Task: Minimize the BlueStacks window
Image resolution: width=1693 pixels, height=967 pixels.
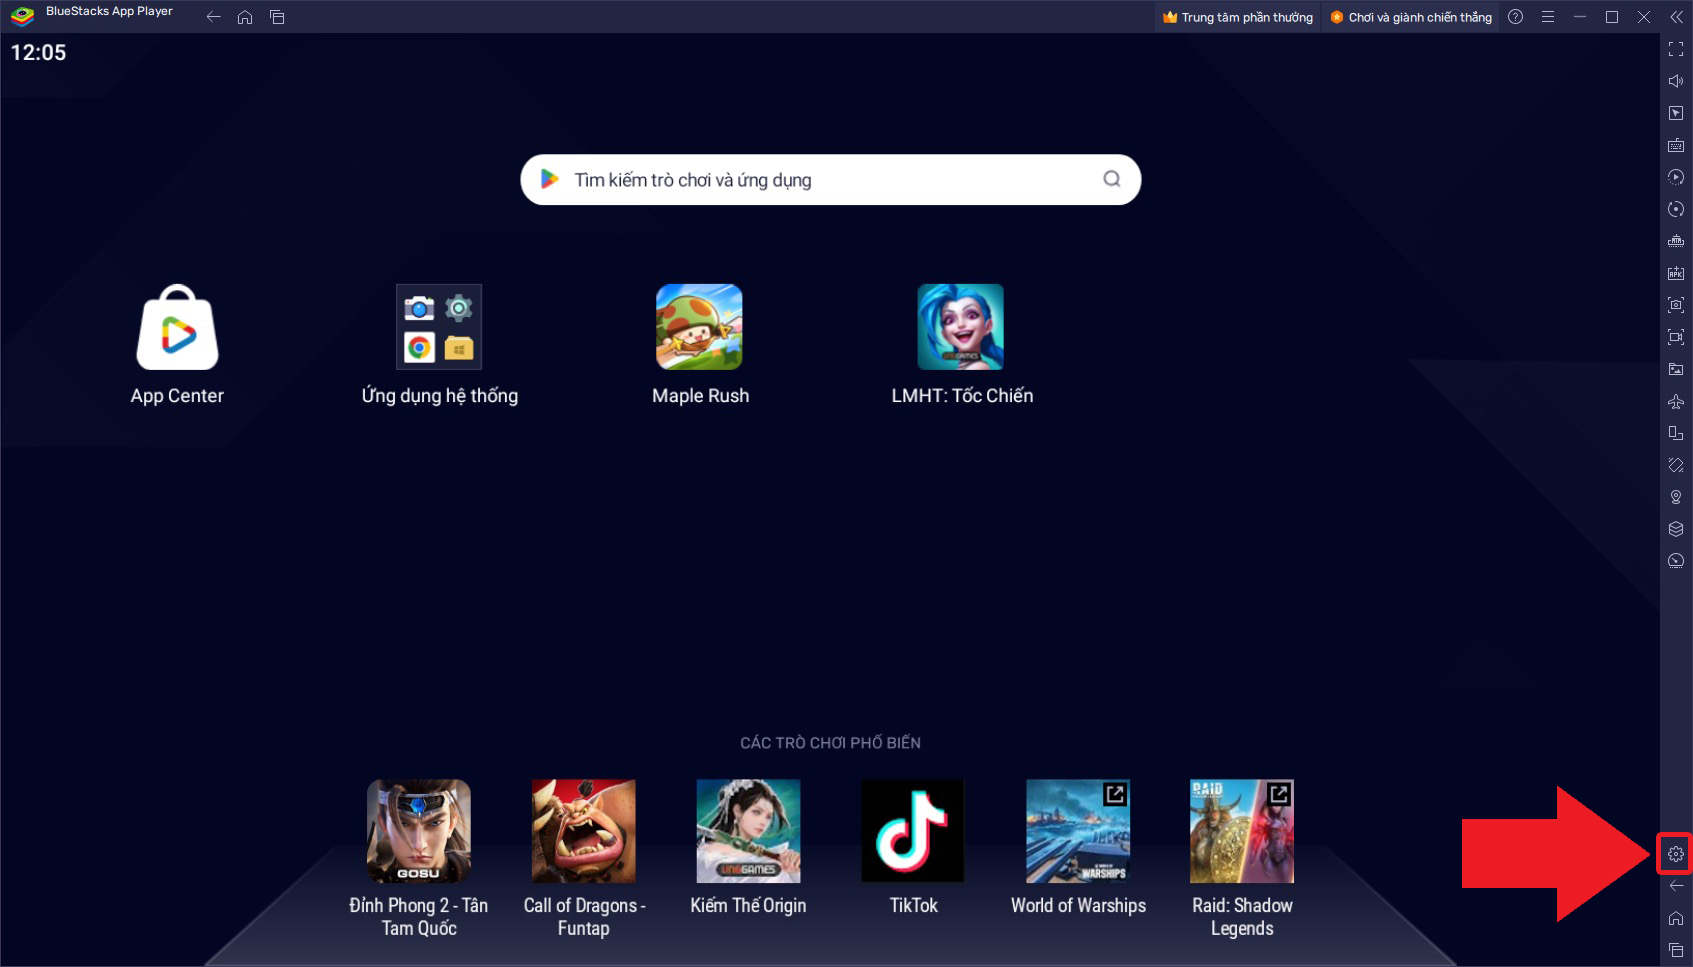Action: point(1580,17)
